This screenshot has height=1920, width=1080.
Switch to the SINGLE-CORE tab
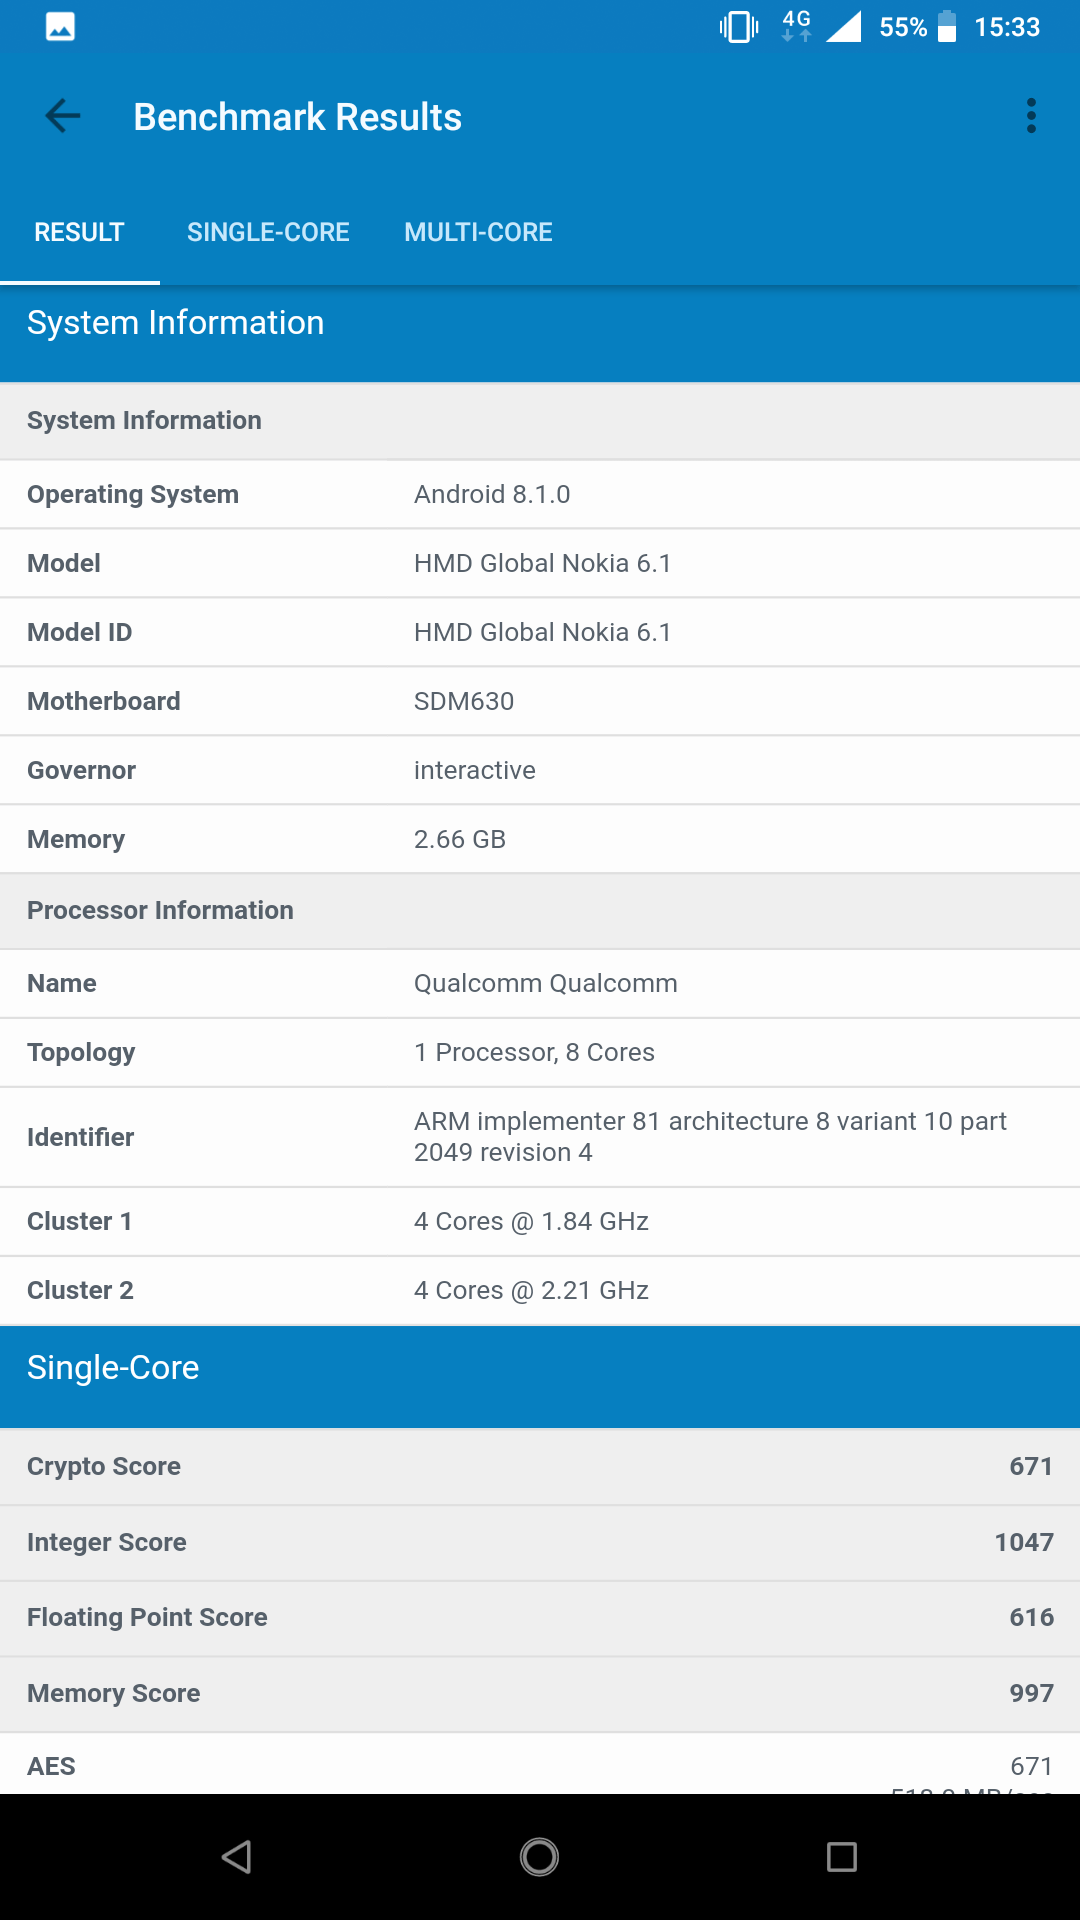pyautogui.click(x=268, y=232)
